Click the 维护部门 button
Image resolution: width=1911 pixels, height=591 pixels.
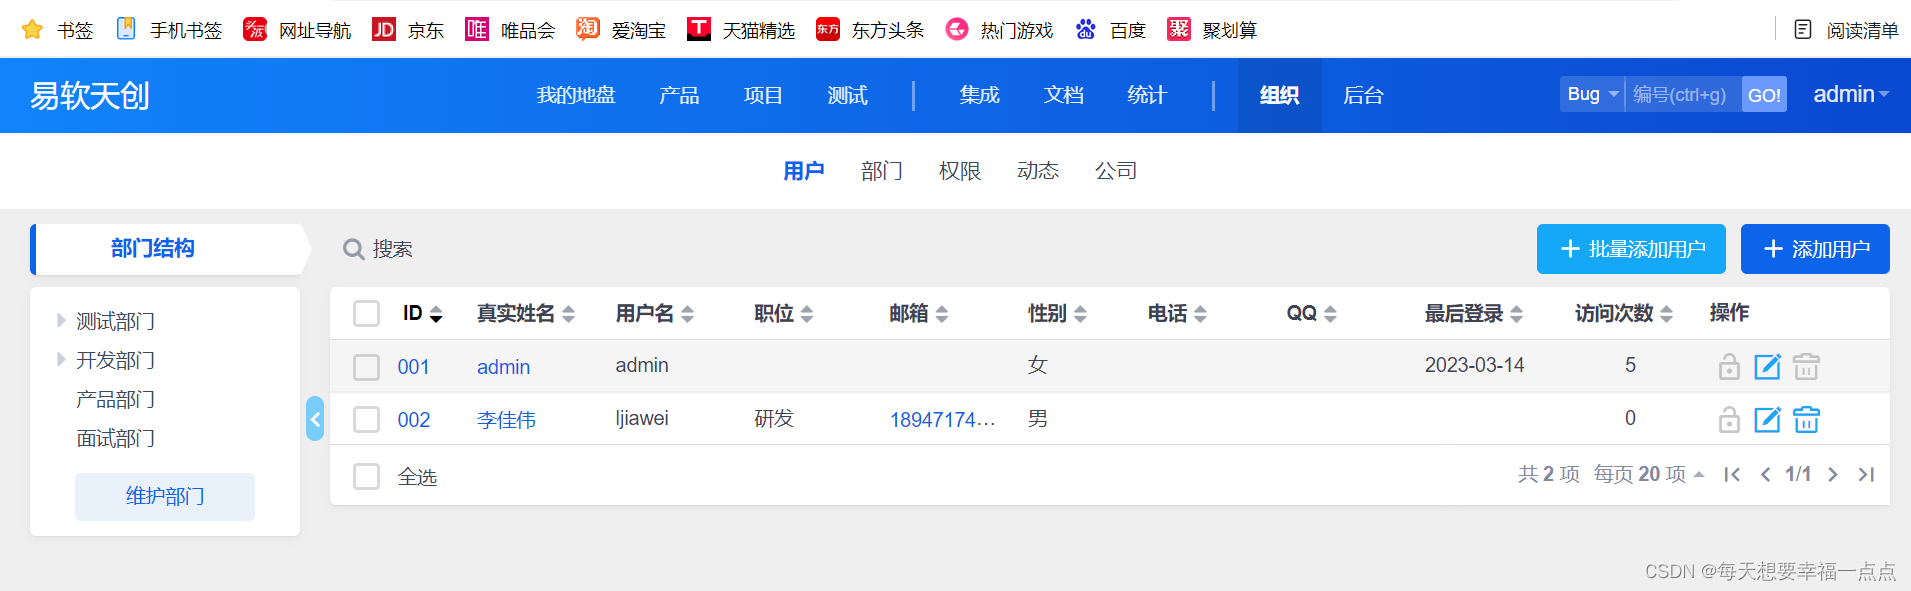point(165,497)
